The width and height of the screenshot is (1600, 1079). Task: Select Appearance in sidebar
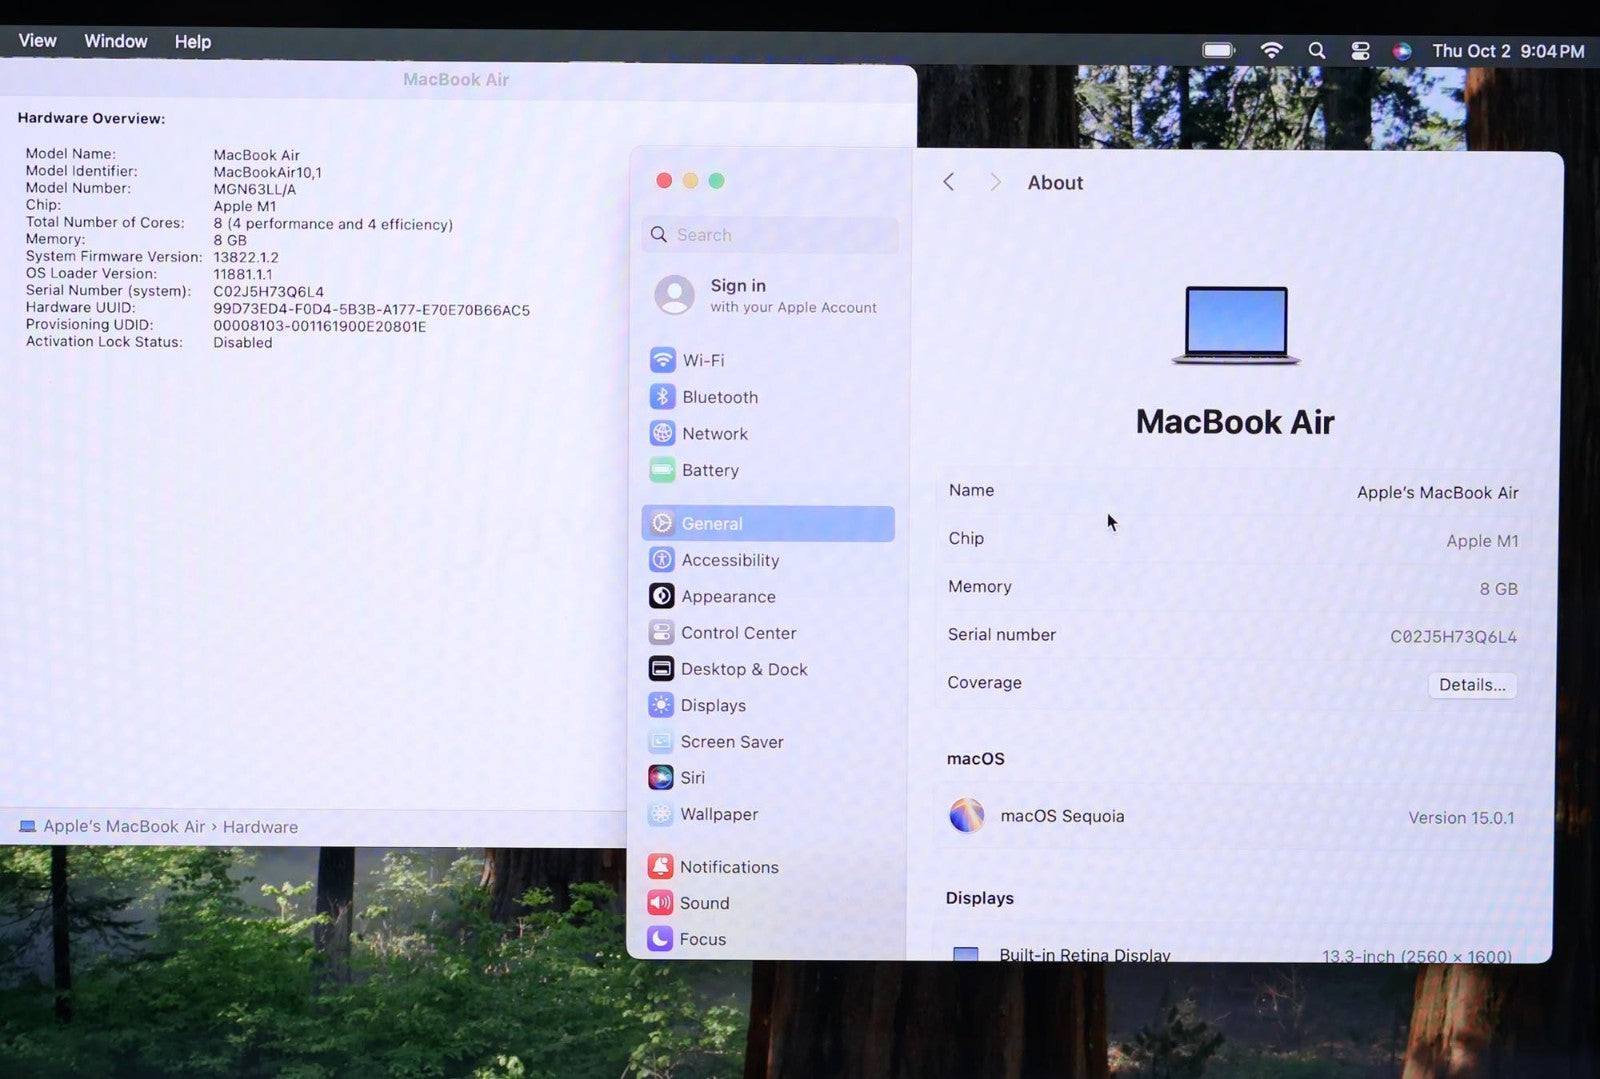pos(727,597)
